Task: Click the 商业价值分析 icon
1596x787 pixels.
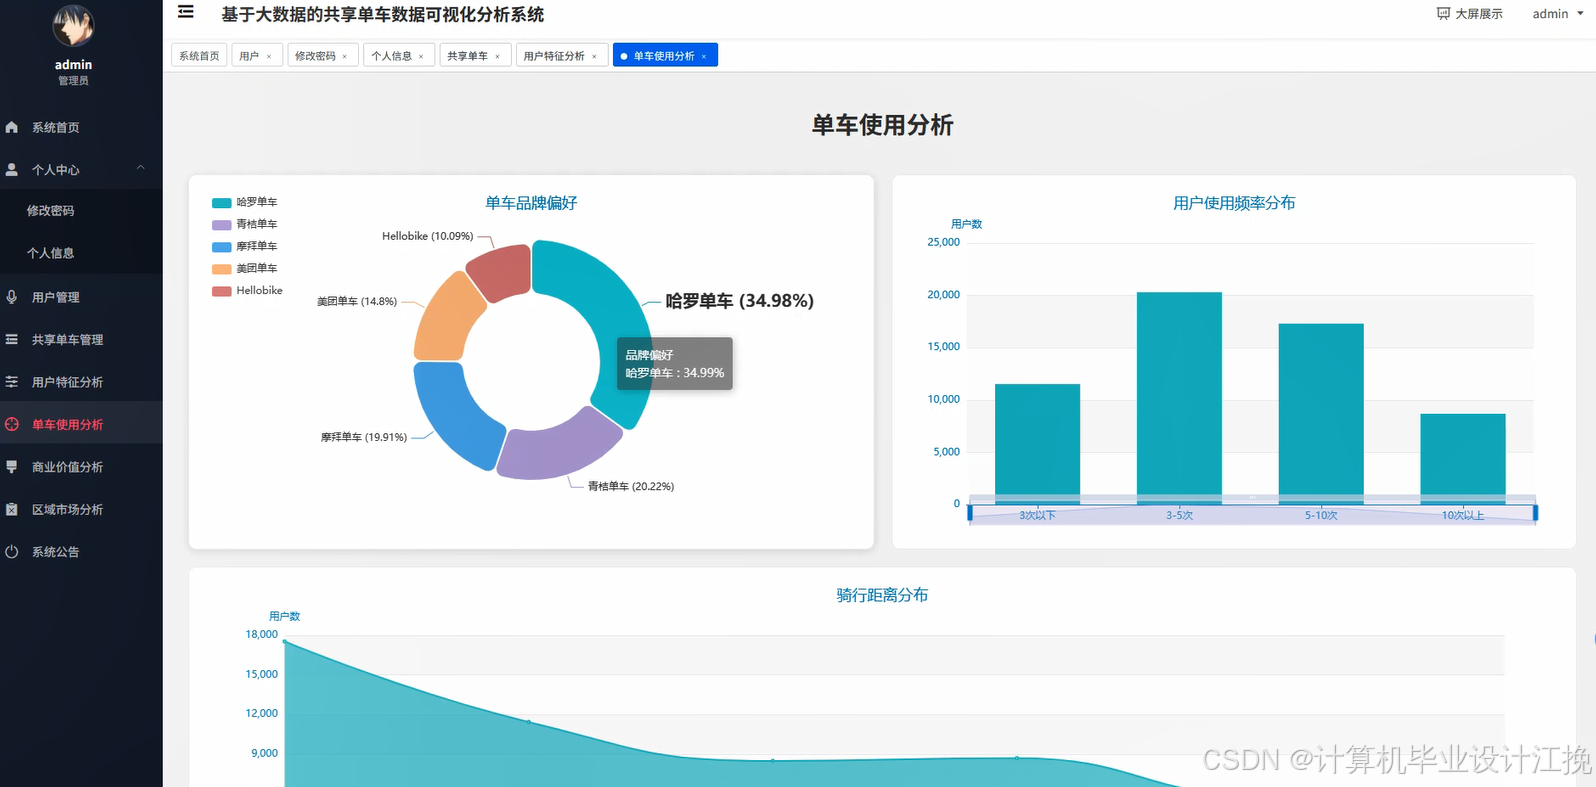Action: [x=12, y=467]
